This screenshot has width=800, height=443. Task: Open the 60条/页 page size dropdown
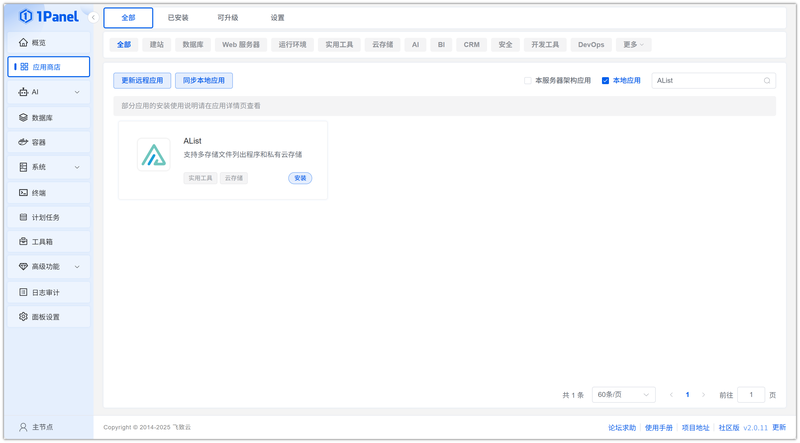coord(623,395)
